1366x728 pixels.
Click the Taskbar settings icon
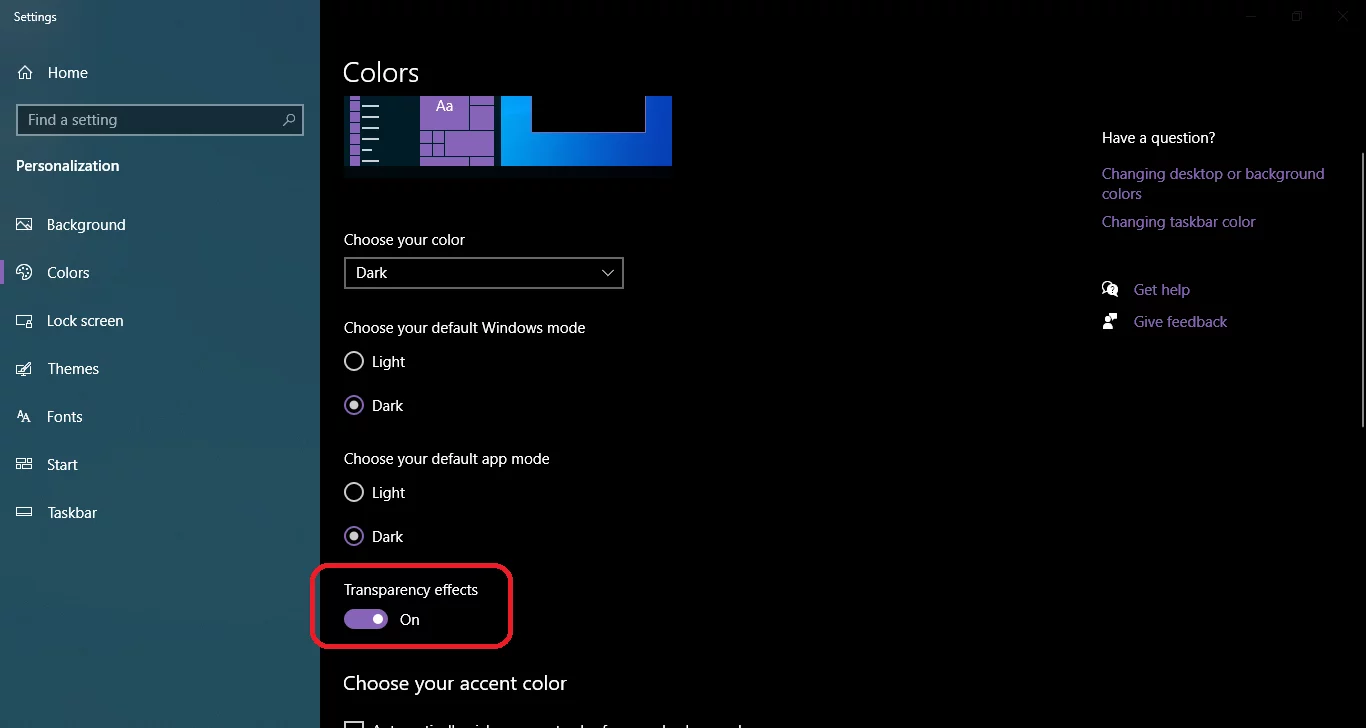point(26,513)
